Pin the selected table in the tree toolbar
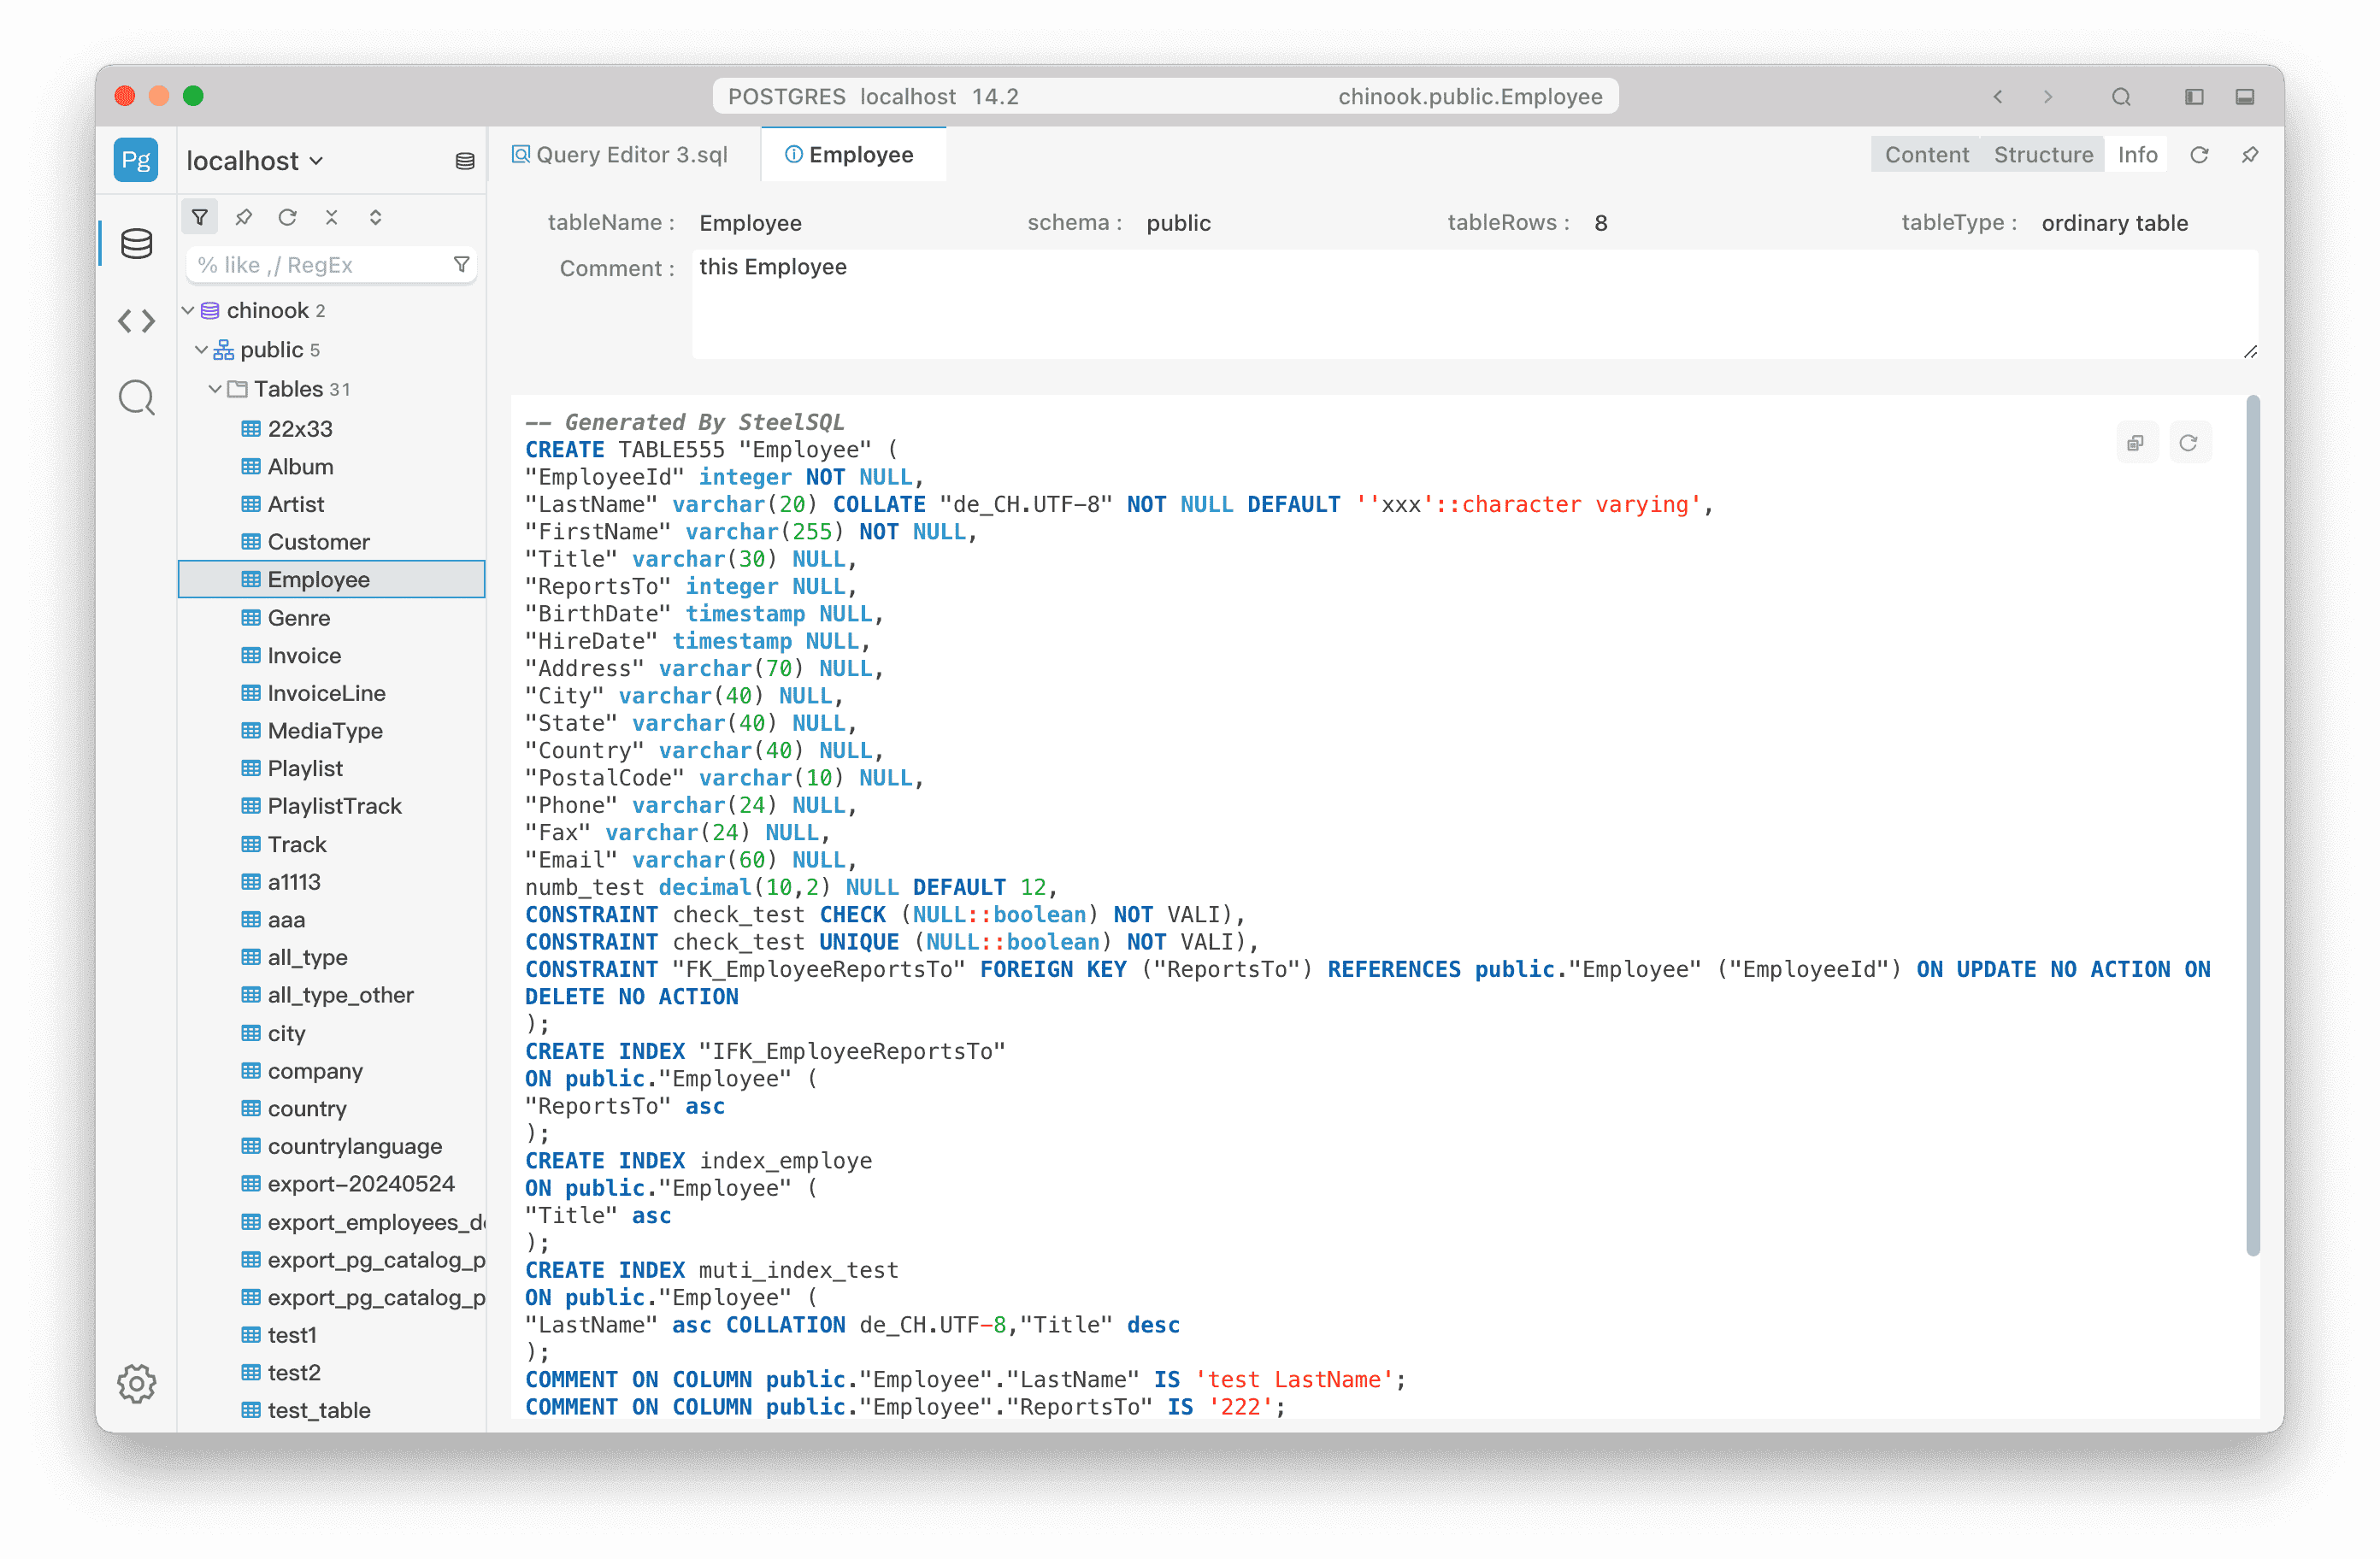This screenshot has width=2380, height=1559. [x=243, y=216]
